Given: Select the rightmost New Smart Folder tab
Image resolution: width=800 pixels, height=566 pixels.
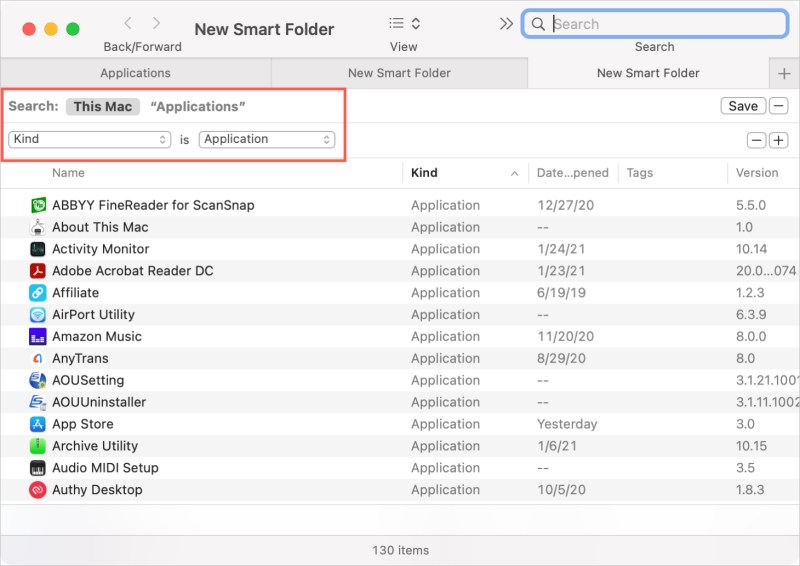Looking at the screenshot, I should [x=648, y=73].
